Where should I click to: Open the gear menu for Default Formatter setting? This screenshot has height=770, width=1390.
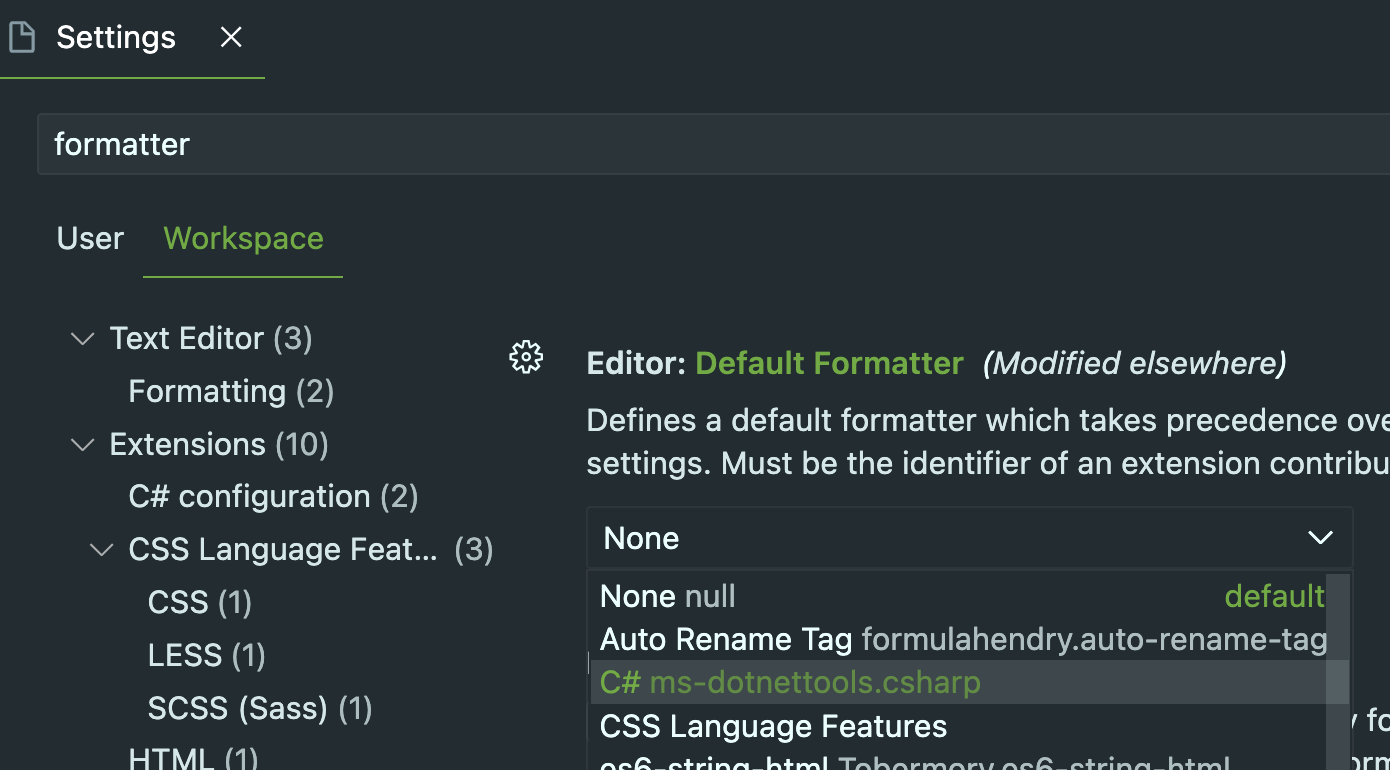pos(526,357)
